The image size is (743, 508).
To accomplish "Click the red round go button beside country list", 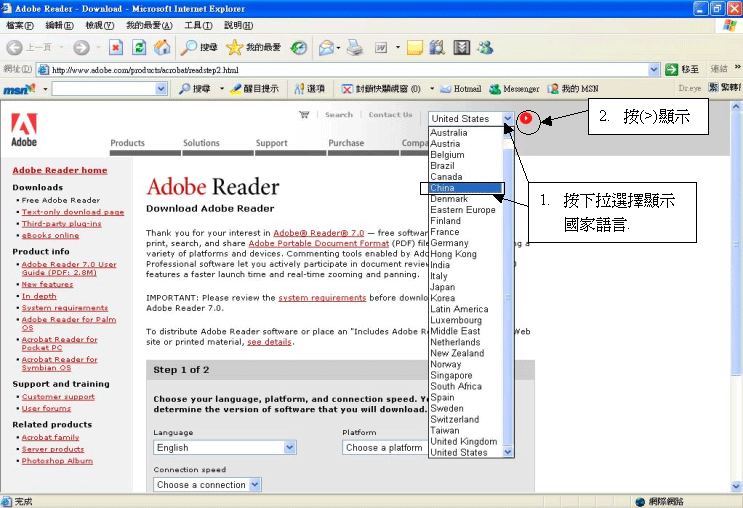I will [526, 118].
